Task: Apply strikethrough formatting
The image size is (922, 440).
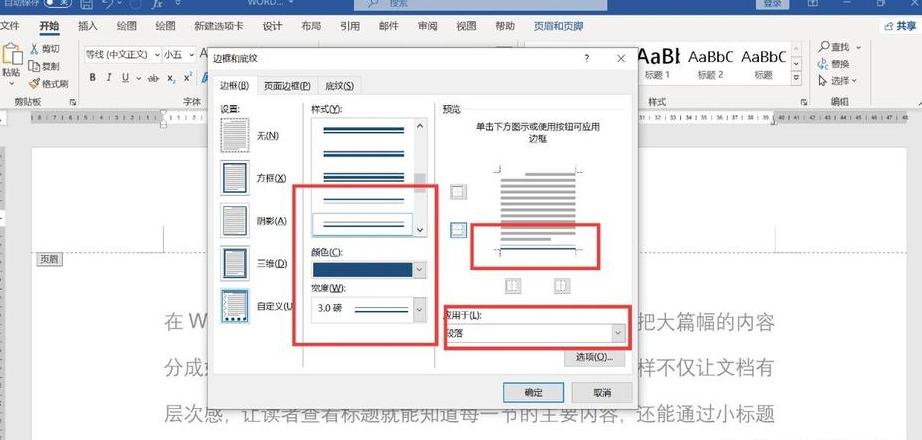Action: [153, 78]
